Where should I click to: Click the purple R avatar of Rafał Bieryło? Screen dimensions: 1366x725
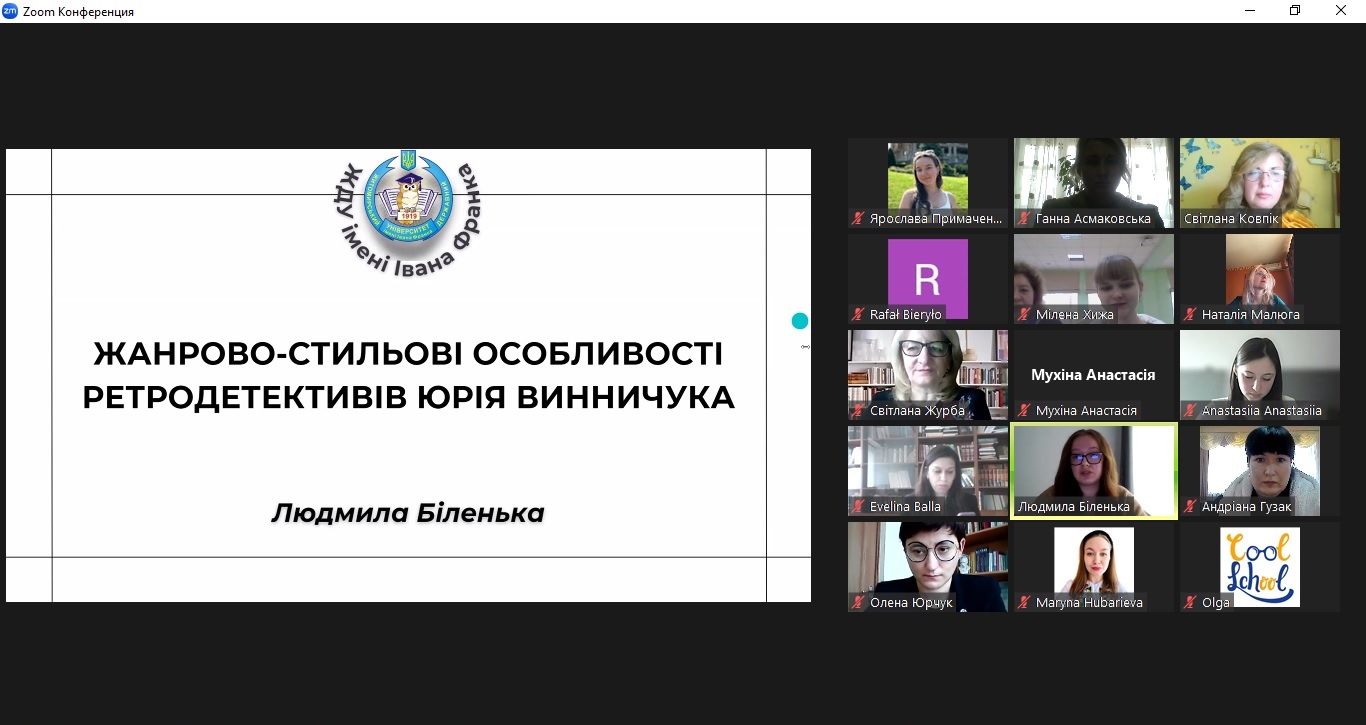click(x=928, y=275)
